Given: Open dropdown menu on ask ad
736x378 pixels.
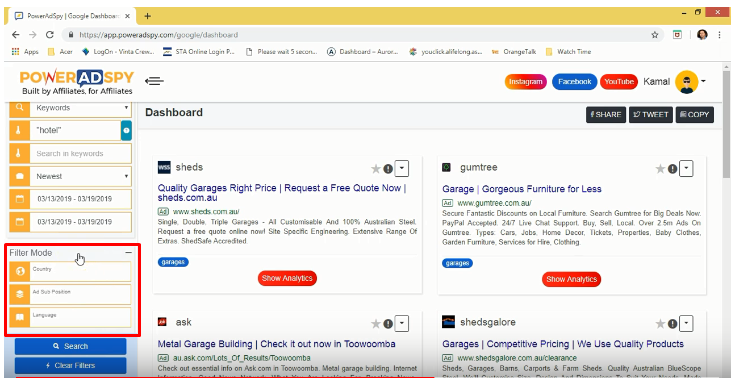Looking at the screenshot, I should pos(401,323).
